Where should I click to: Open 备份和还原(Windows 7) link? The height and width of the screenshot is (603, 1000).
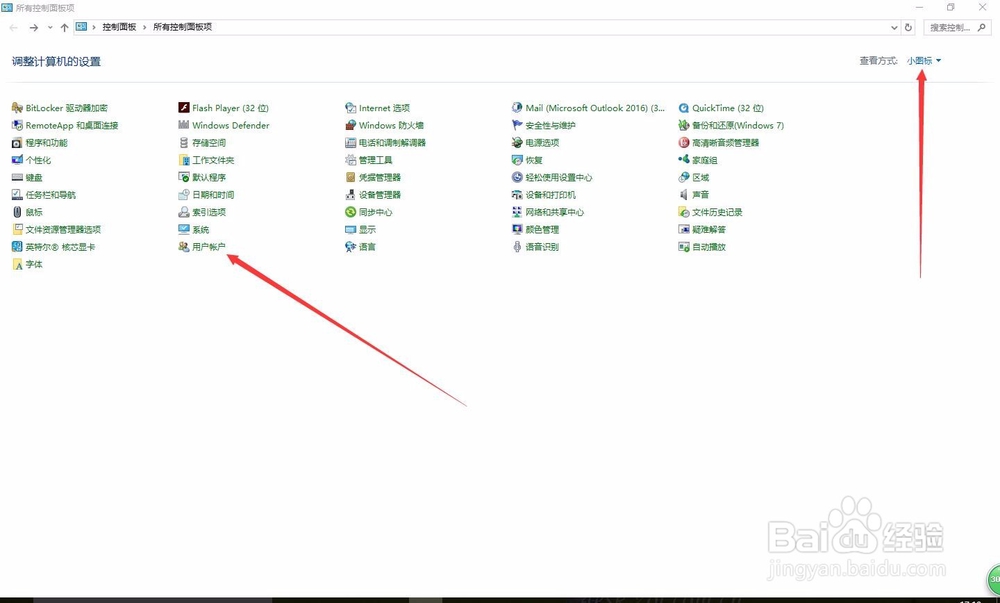click(737, 126)
